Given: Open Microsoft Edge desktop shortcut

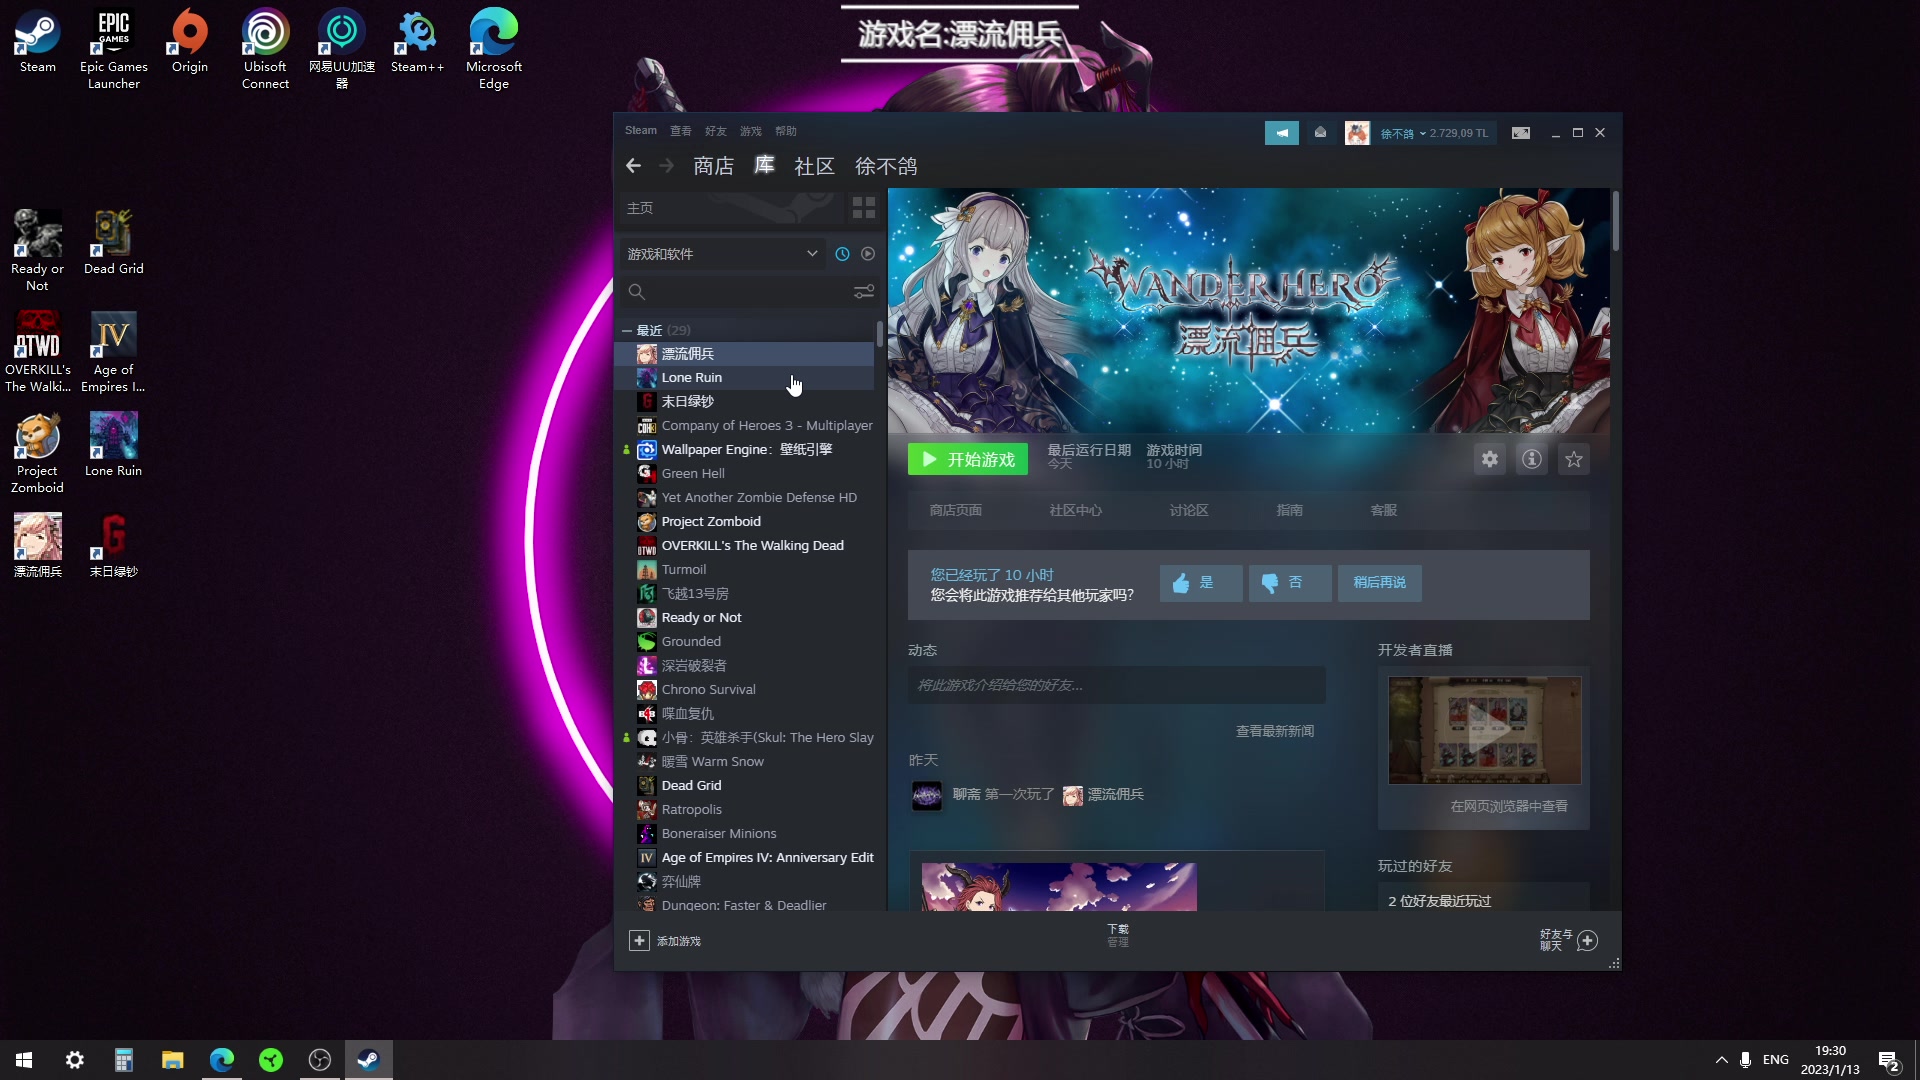Looking at the screenshot, I should click(x=494, y=49).
